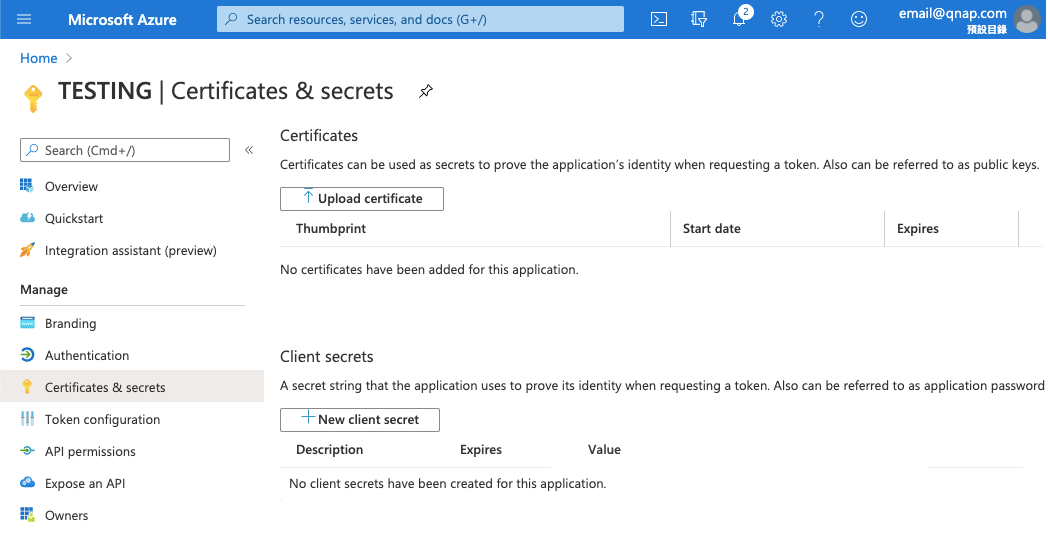Select Authentication in the Manage section
The height and width of the screenshot is (534, 1048).
(87, 356)
